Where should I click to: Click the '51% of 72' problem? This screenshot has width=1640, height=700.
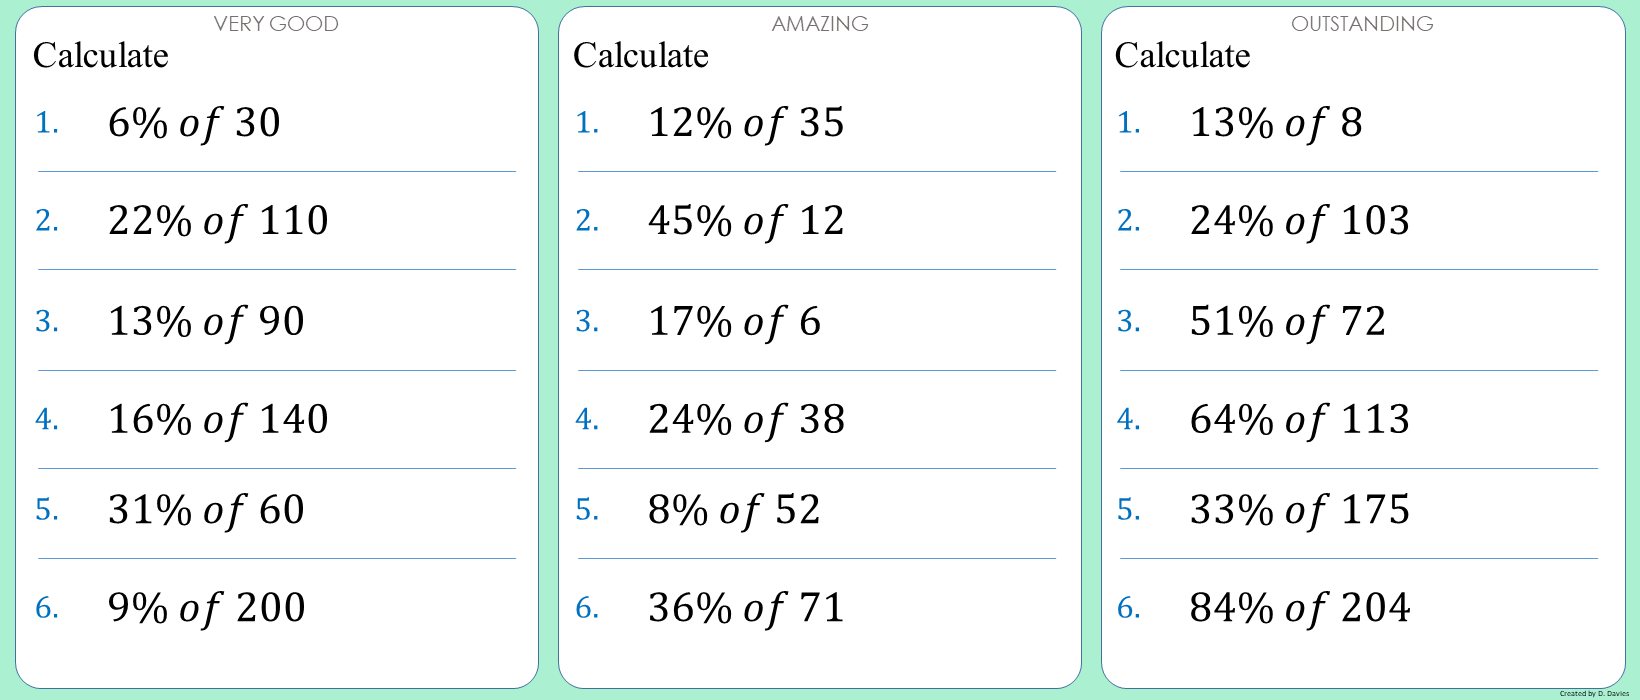1288,322
